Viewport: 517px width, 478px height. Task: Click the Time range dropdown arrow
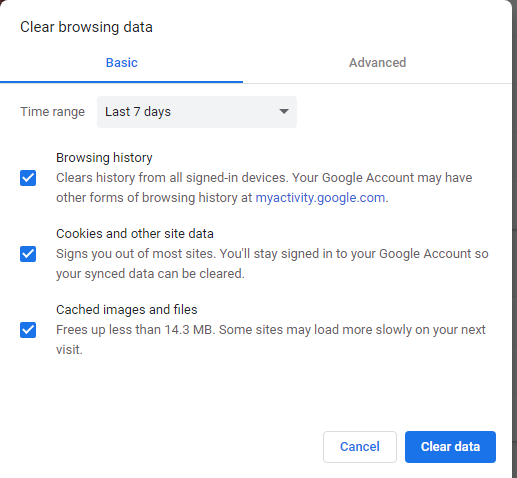(x=284, y=111)
